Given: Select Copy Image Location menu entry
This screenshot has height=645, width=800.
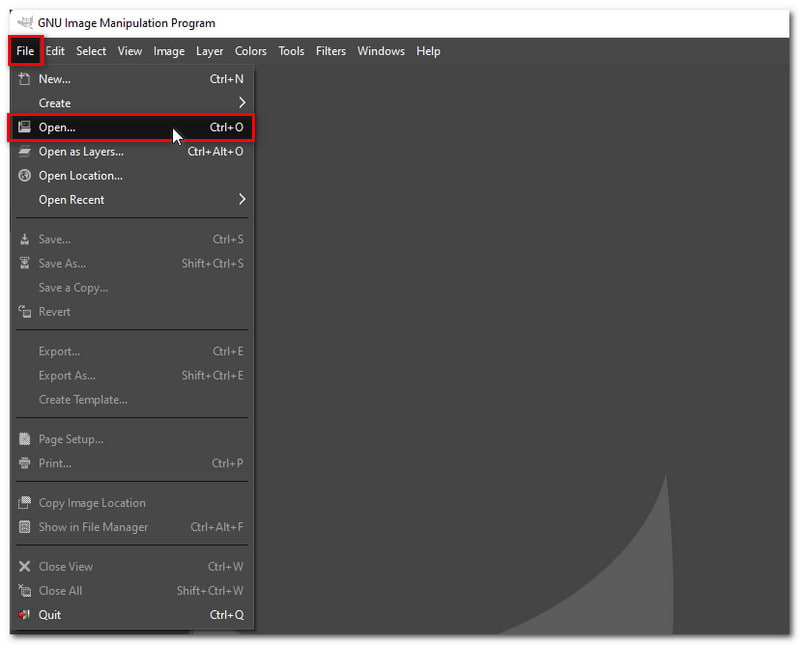Looking at the screenshot, I should [x=132, y=503].
